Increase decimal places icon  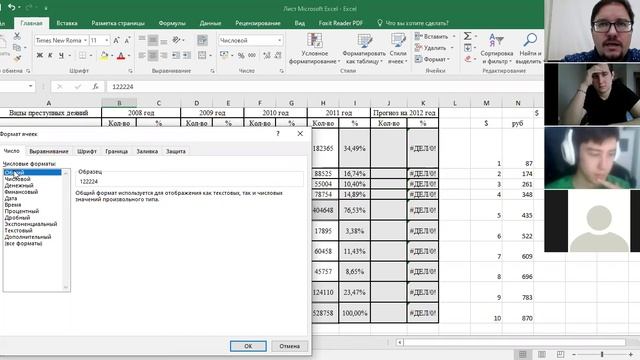(x=267, y=56)
